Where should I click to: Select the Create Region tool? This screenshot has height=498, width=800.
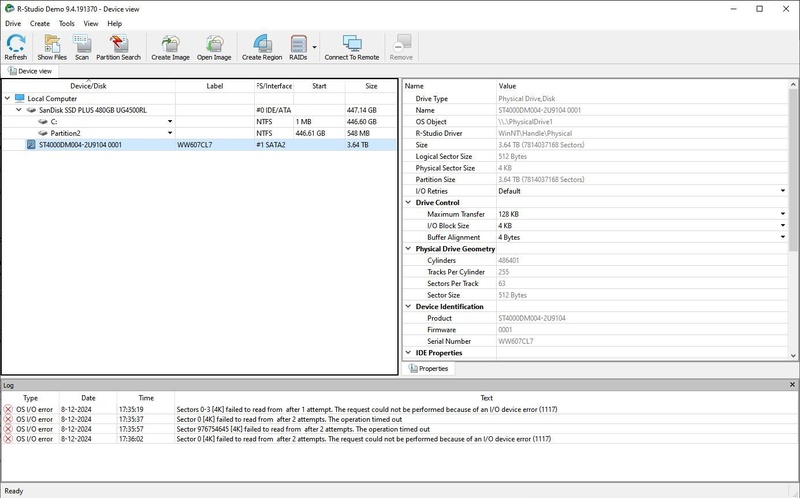point(262,47)
